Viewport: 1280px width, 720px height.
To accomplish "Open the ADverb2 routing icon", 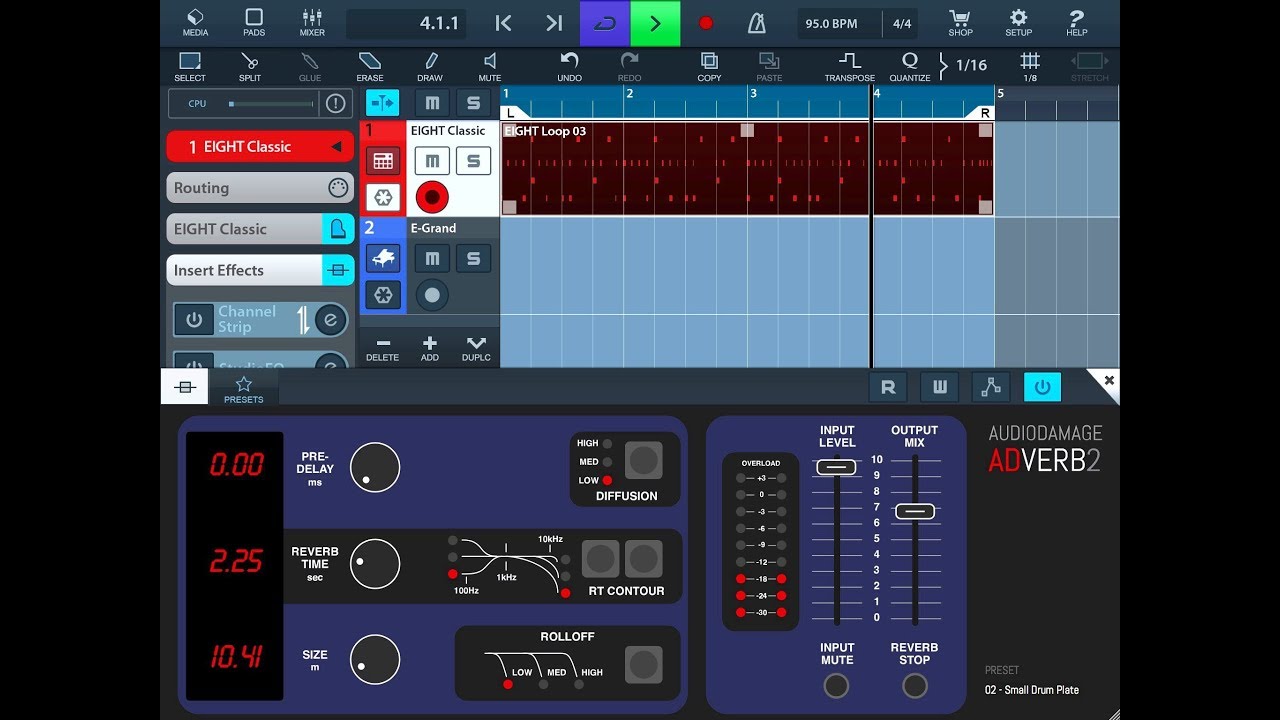I will click(x=990, y=387).
